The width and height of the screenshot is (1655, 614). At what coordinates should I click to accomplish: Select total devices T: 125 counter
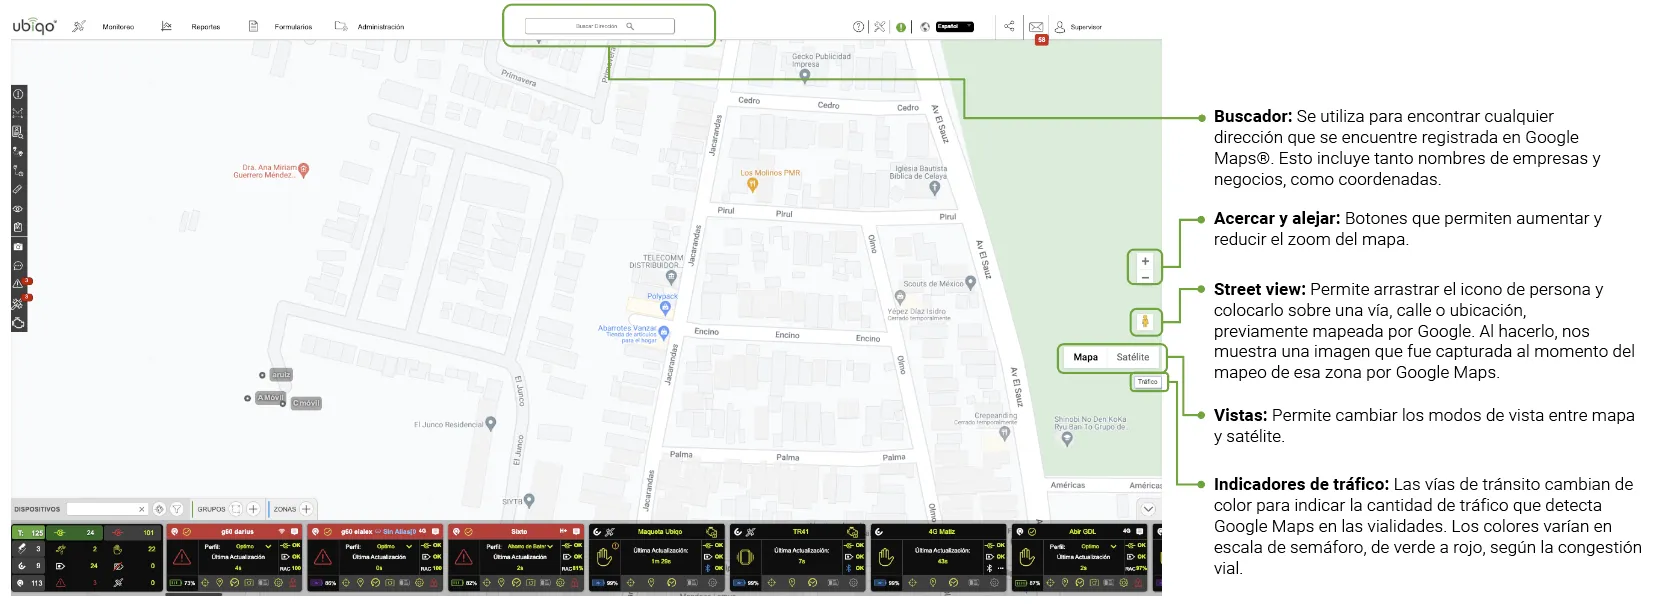coord(30,533)
